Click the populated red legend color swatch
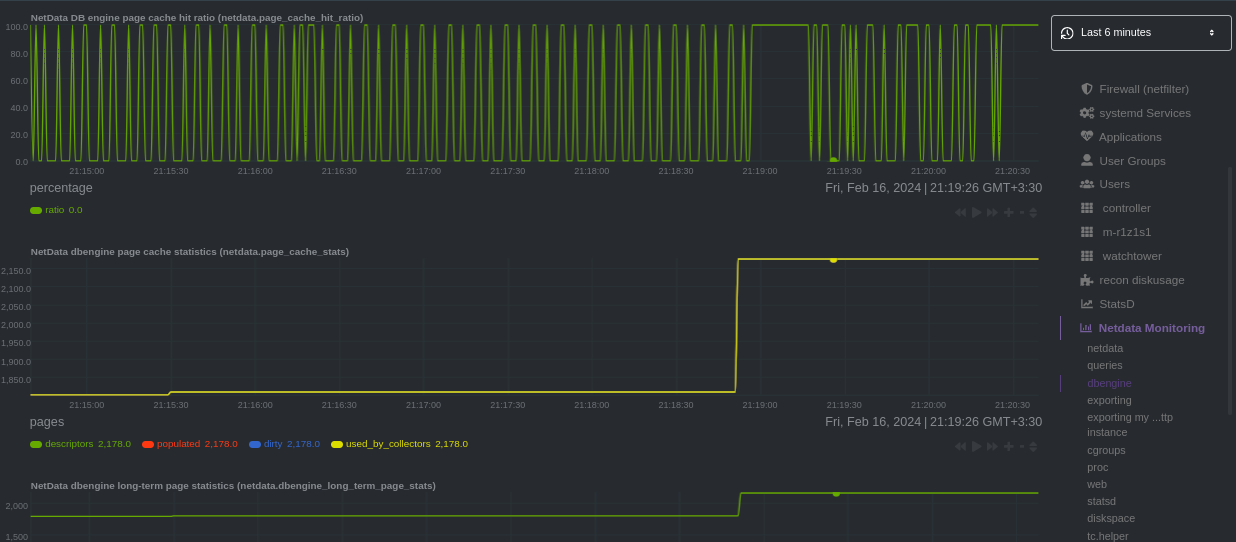 (148, 444)
